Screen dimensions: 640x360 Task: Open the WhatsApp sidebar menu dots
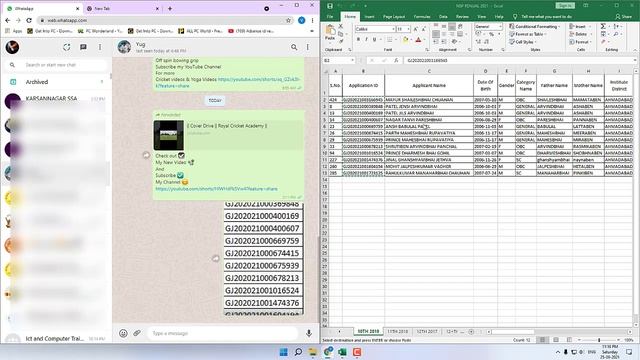pyautogui.click(x=100, y=47)
